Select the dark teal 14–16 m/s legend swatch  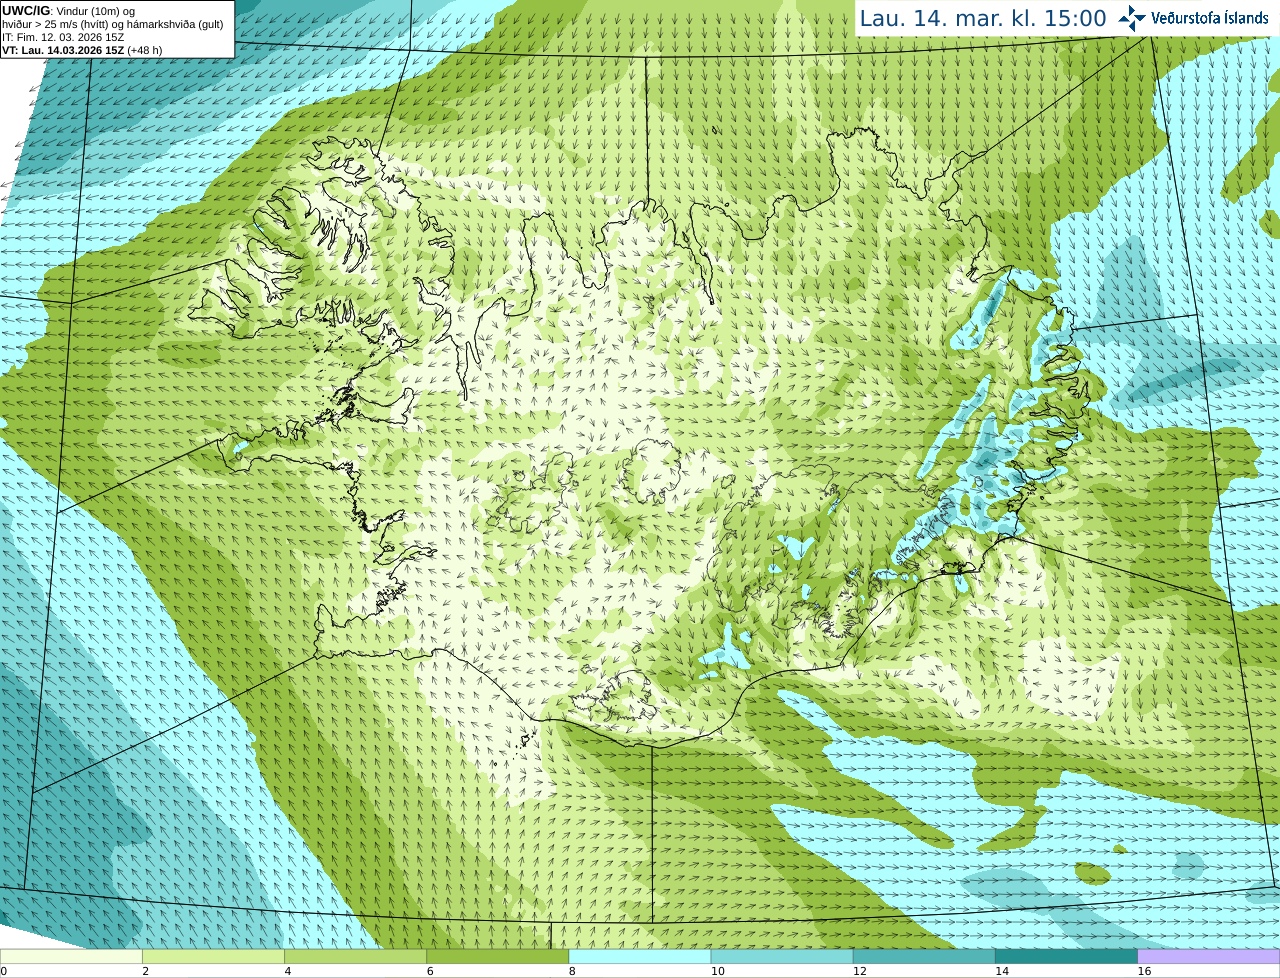(1067, 956)
